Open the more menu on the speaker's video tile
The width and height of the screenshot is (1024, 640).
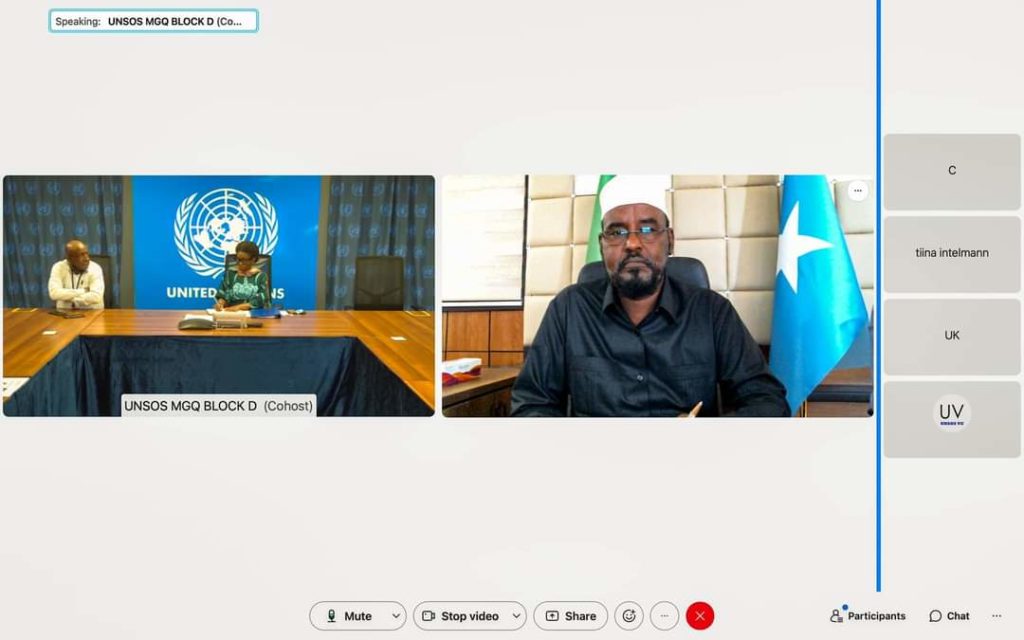(x=857, y=191)
